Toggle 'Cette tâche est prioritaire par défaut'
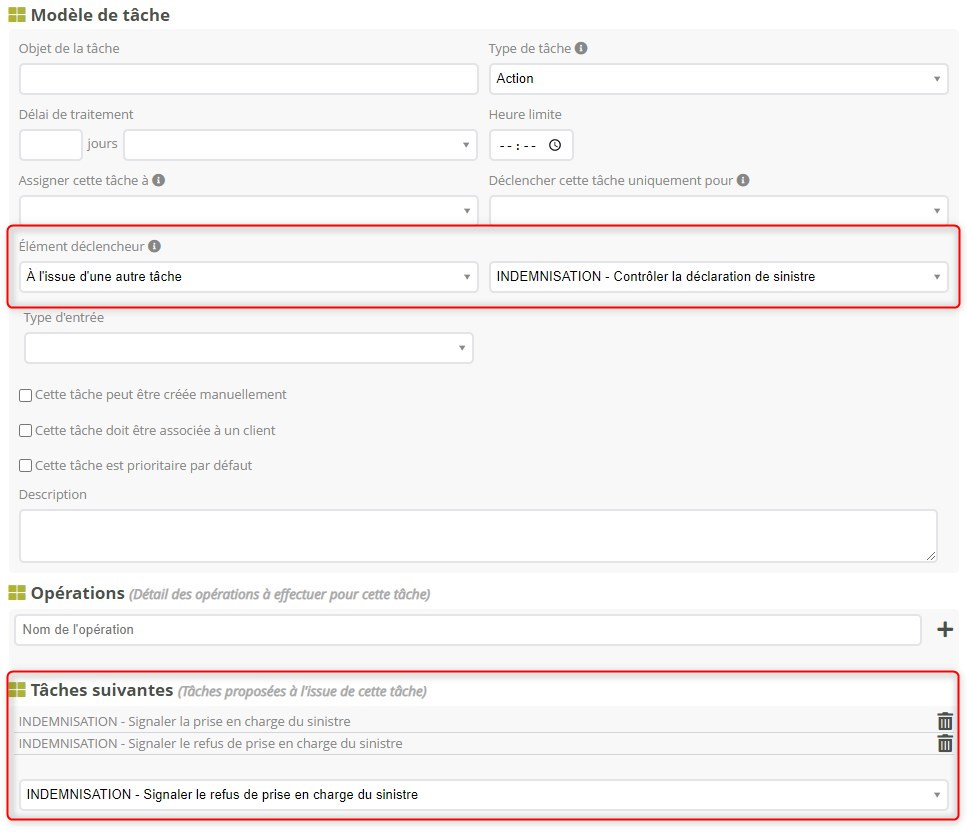This screenshot has height=835, width=967. [x=26, y=466]
